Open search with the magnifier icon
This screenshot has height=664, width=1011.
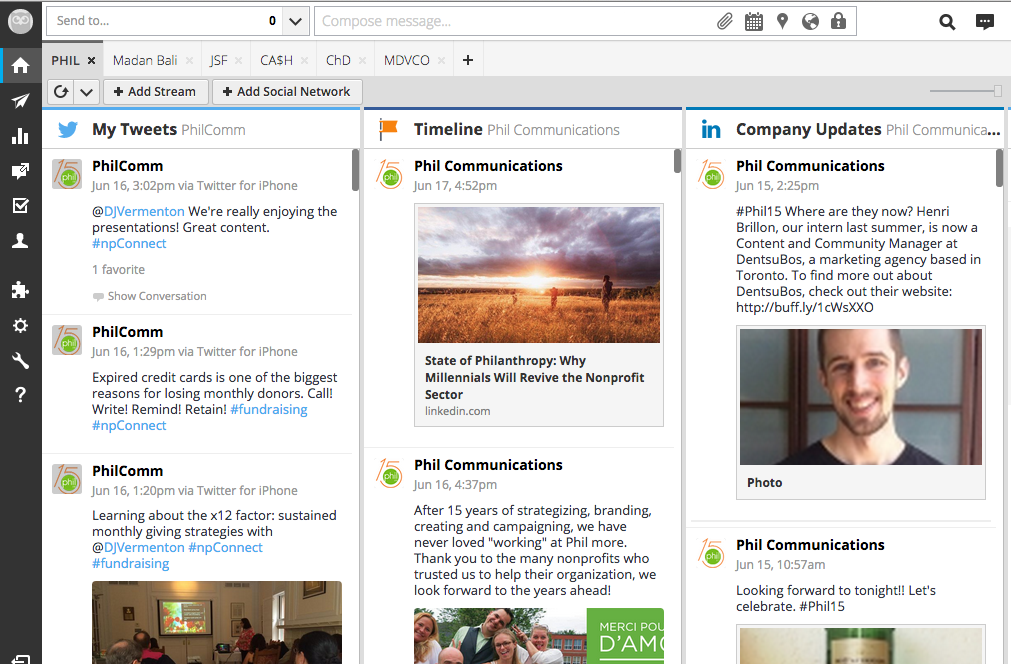(x=947, y=22)
